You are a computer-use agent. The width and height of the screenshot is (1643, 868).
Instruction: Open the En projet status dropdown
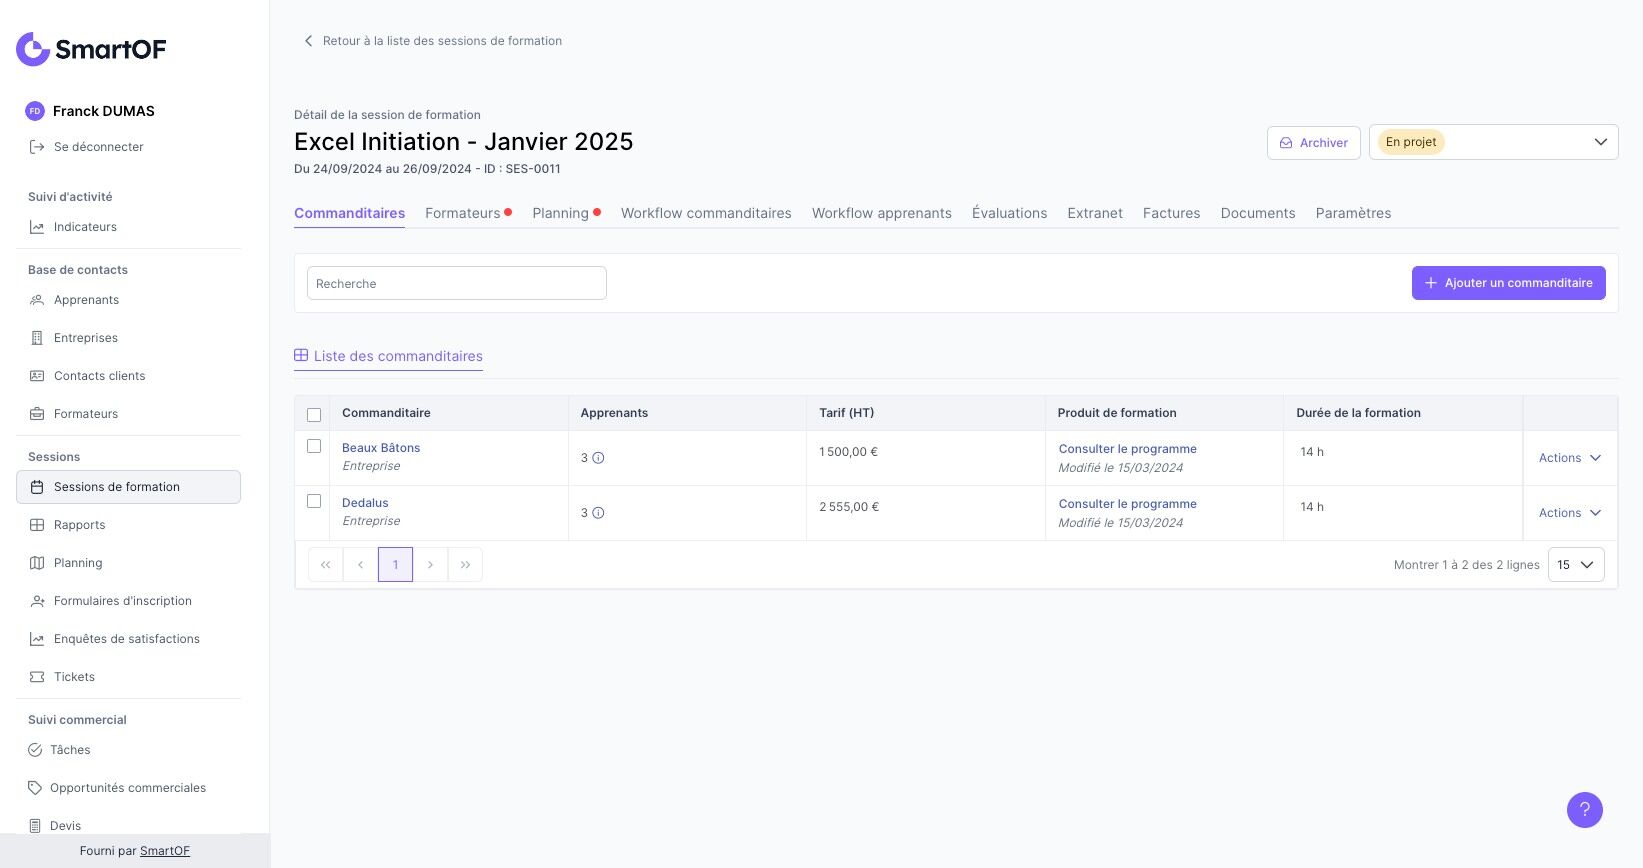[1493, 142]
